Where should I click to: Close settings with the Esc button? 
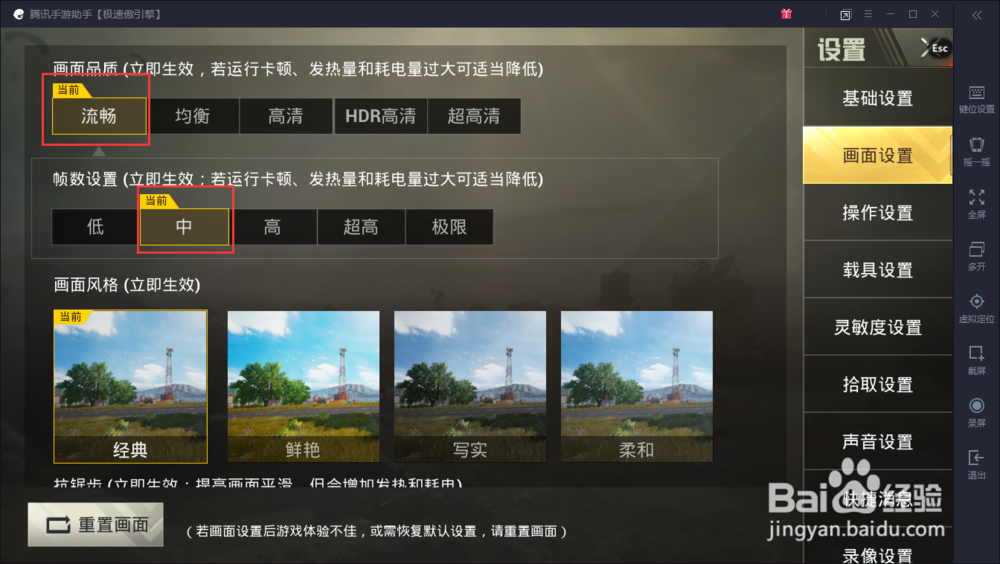pyautogui.click(x=934, y=48)
